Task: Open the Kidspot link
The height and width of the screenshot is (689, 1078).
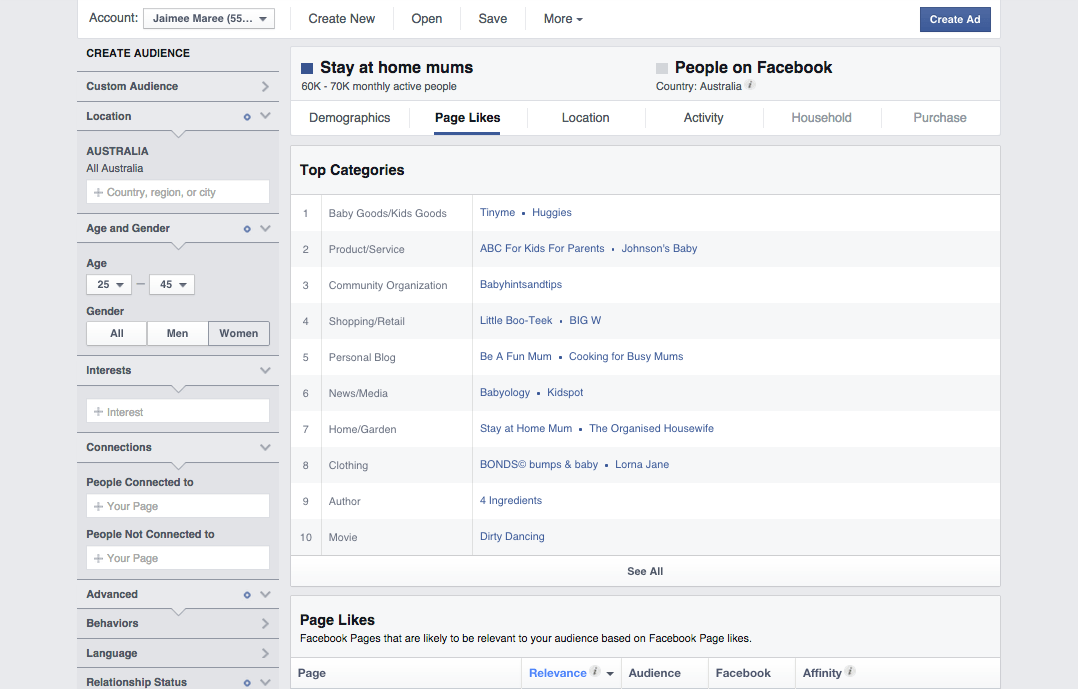Action: 565,393
